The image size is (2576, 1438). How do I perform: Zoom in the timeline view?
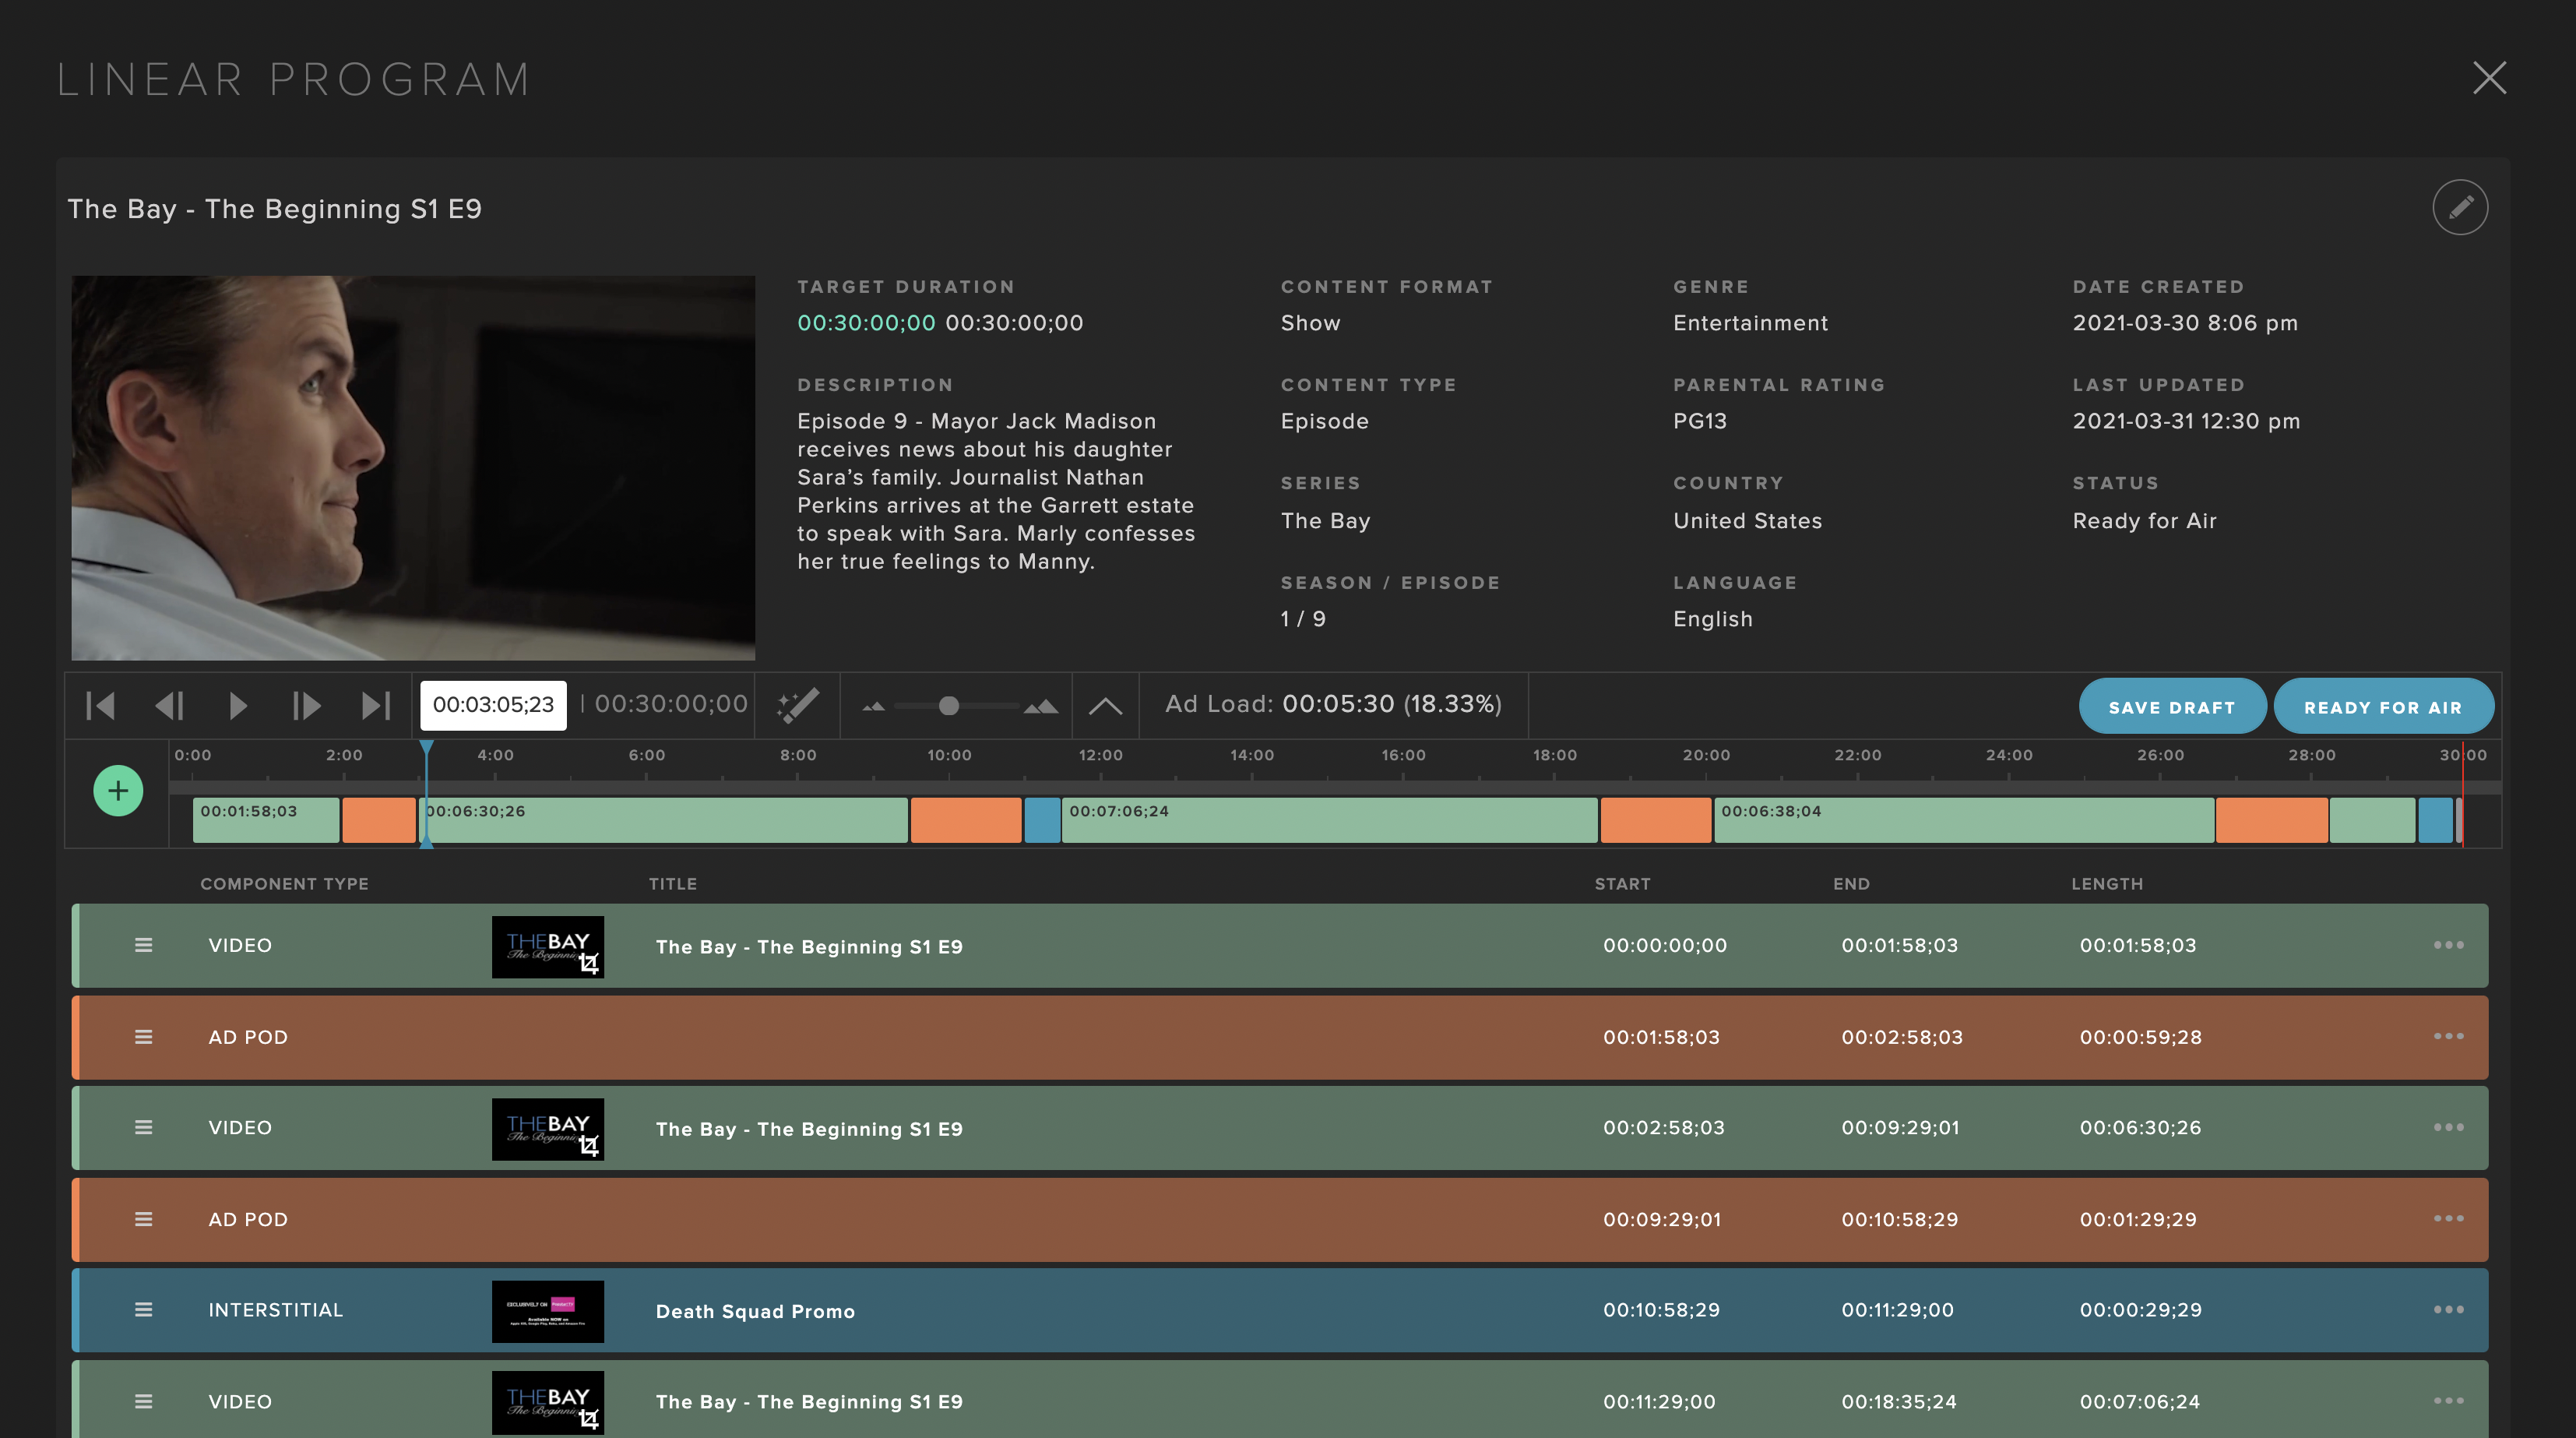(1040, 705)
